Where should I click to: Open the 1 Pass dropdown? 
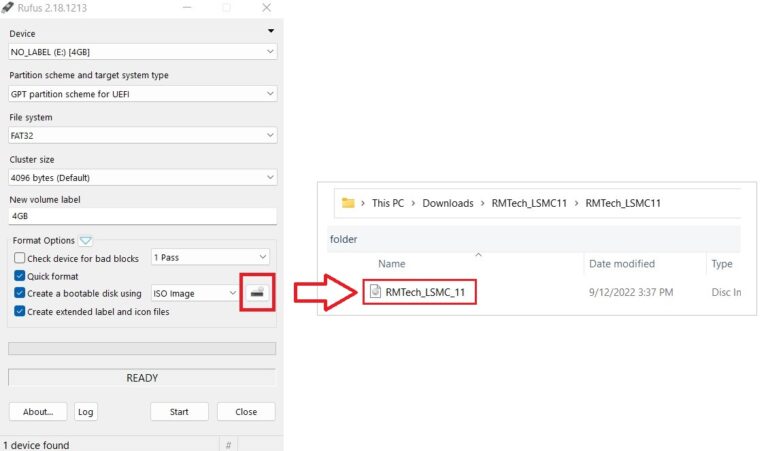pyautogui.click(x=210, y=258)
